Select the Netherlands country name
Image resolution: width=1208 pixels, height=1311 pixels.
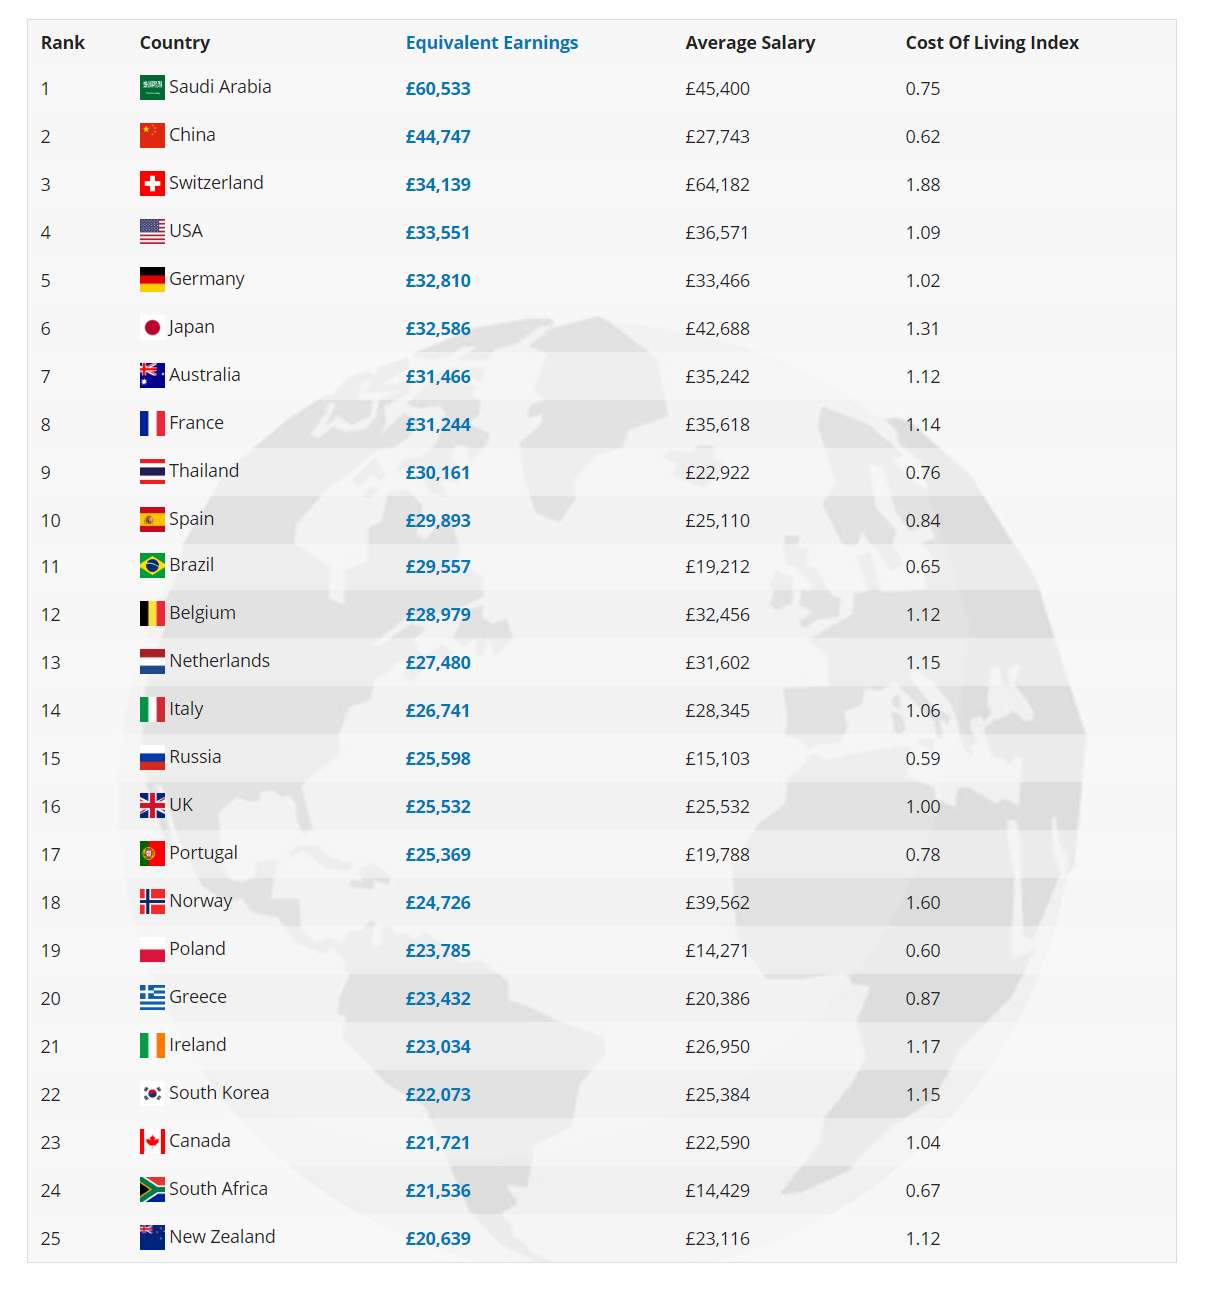coord(219,661)
